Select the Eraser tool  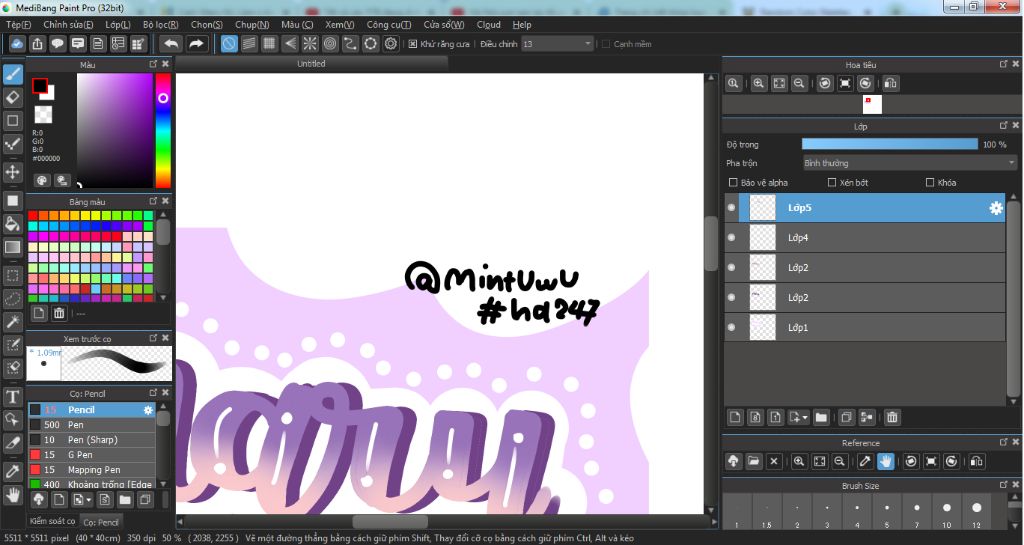coord(12,97)
